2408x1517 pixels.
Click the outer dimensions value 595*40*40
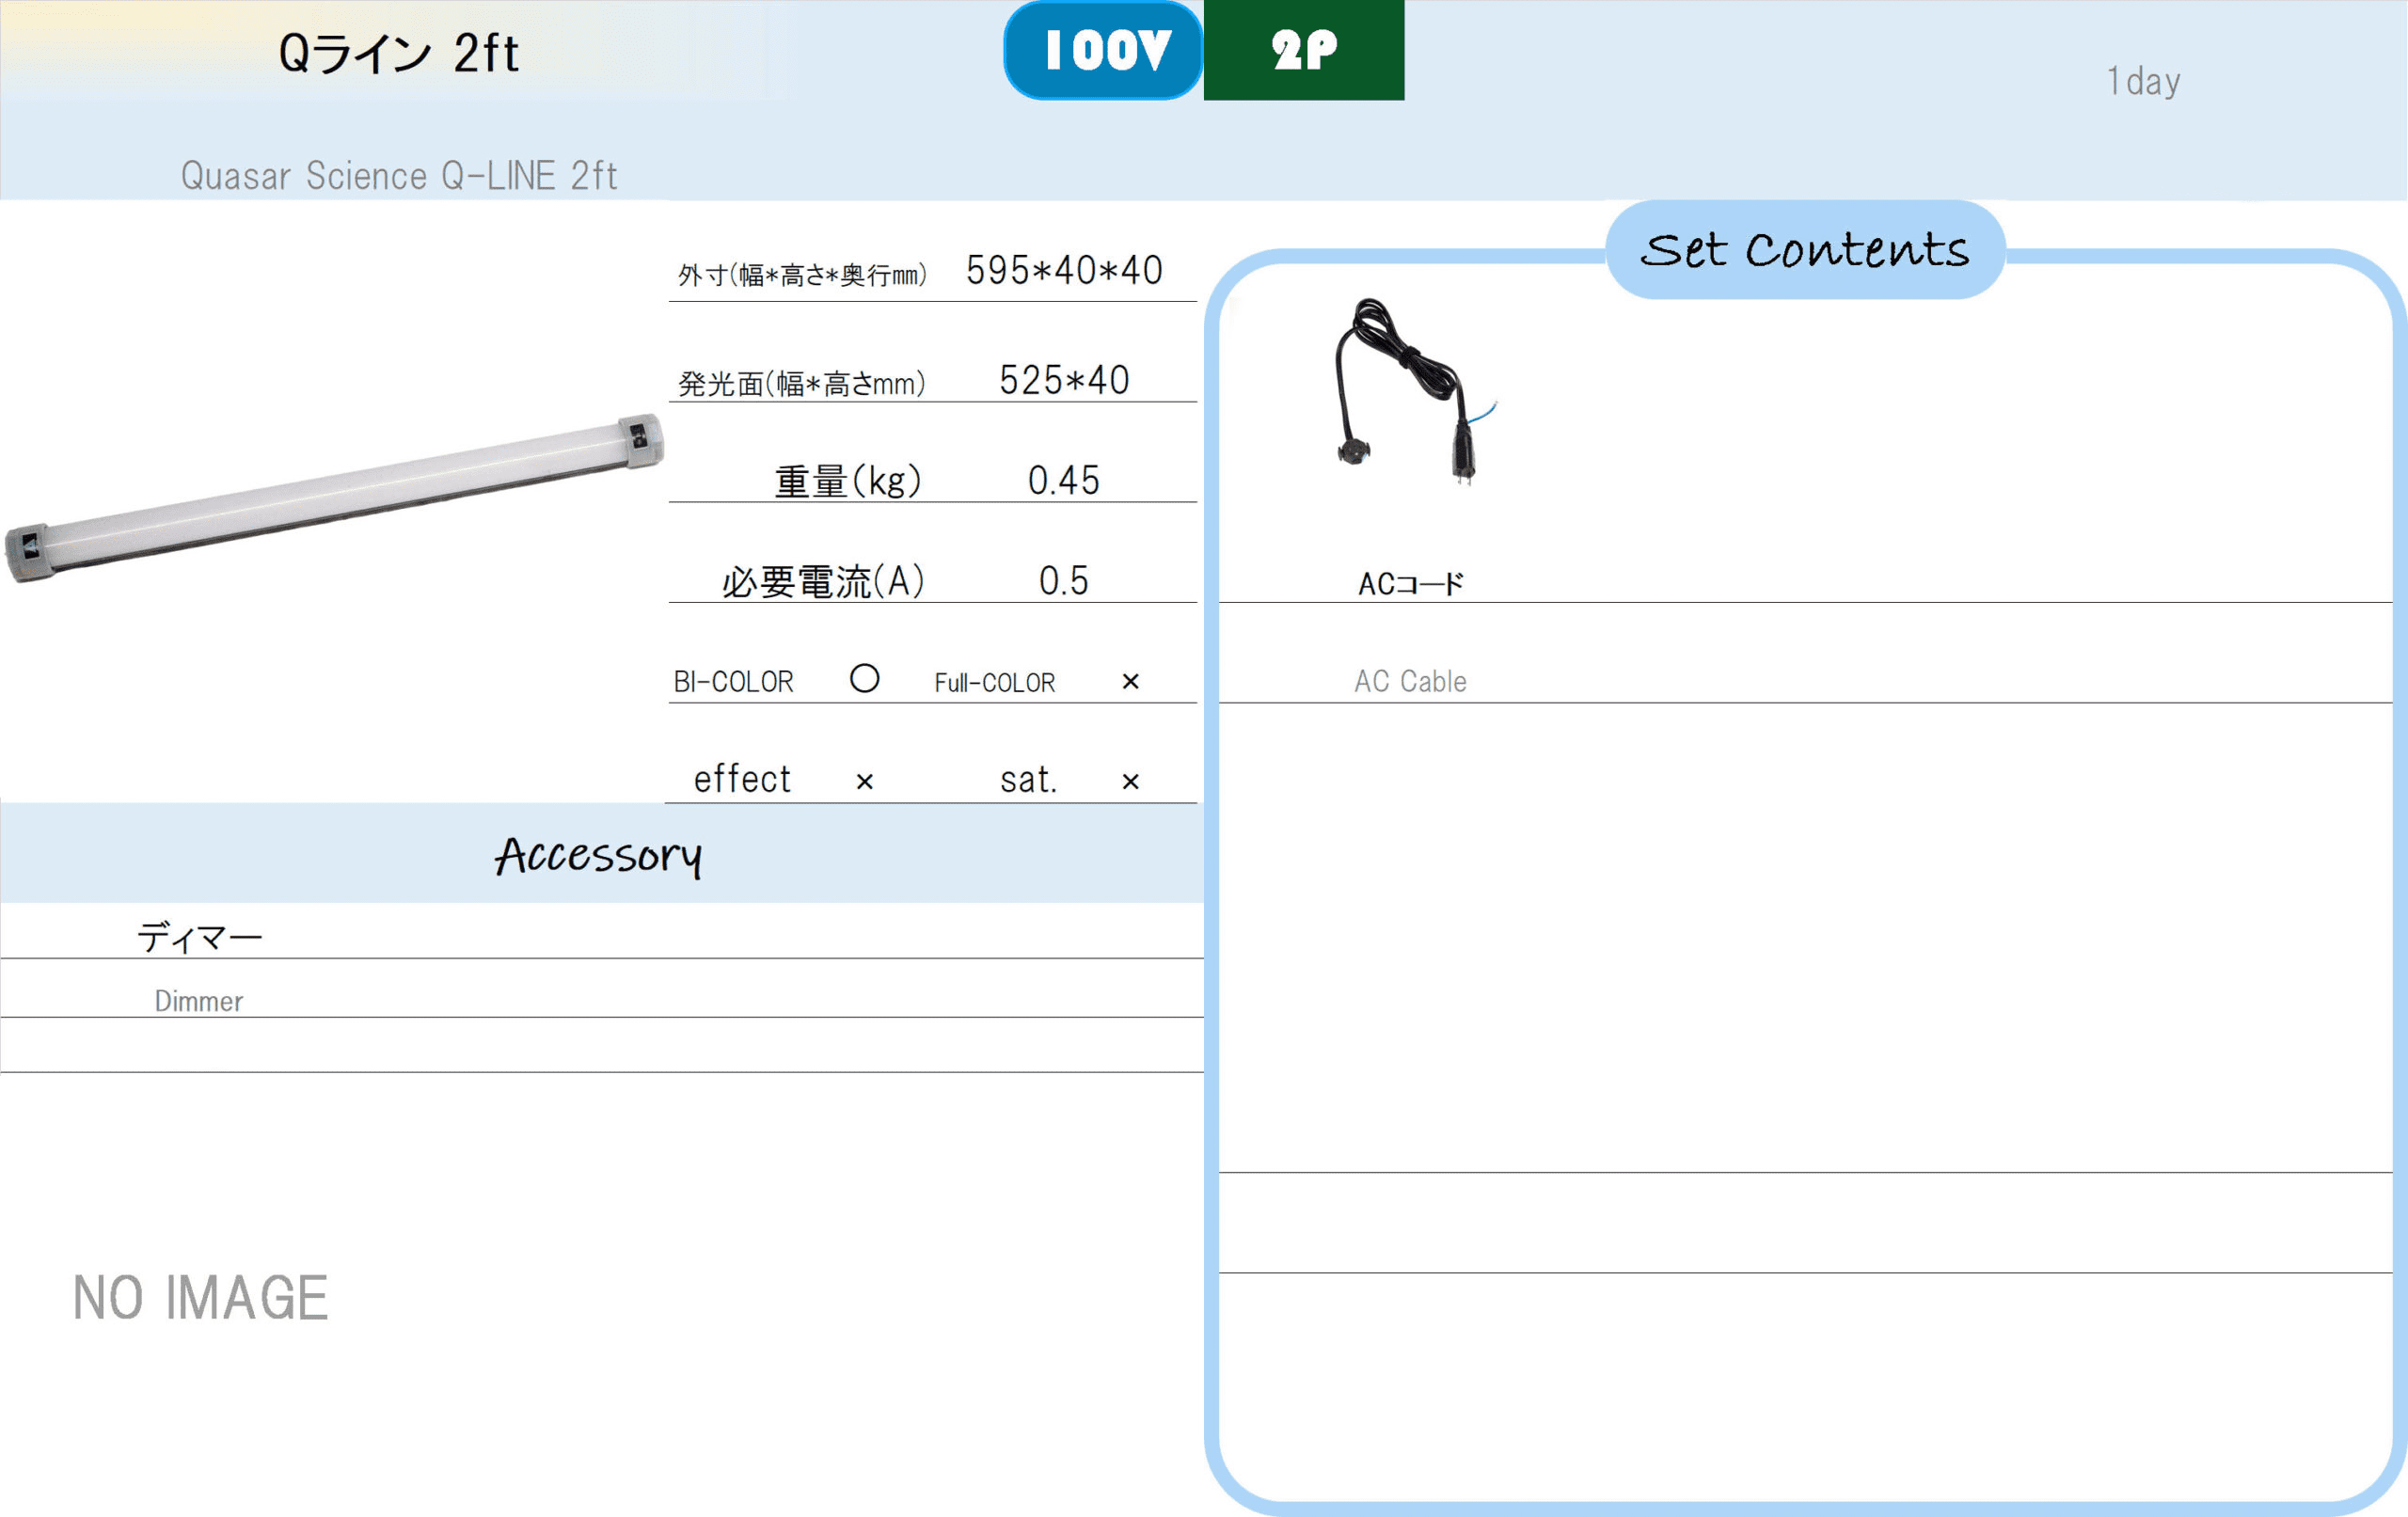[x=1064, y=270]
